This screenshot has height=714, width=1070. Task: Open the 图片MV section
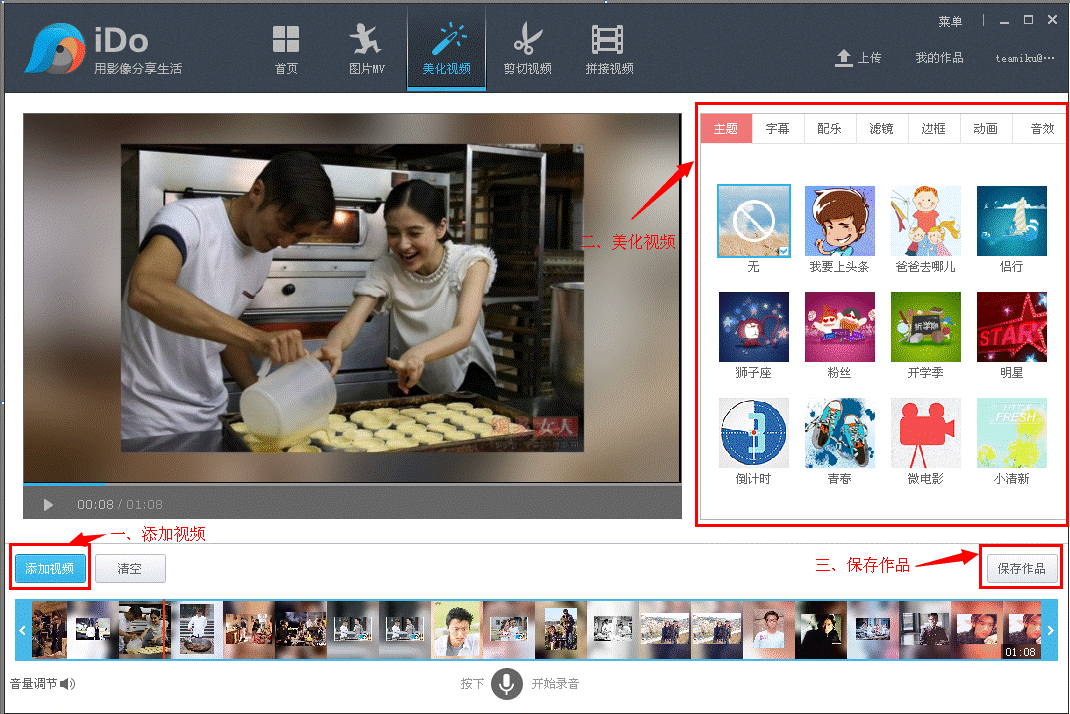click(x=366, y=41)
